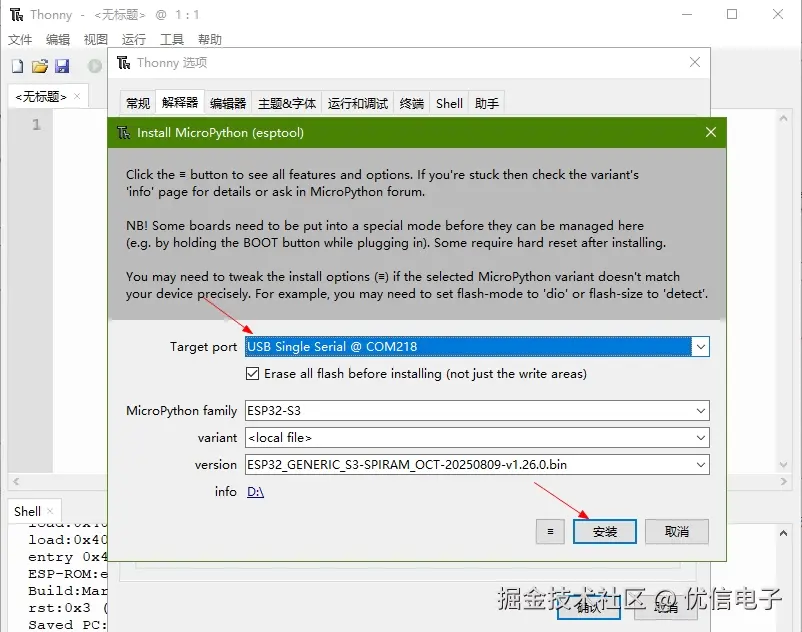Click the green Run script icon

click(95, 66)
